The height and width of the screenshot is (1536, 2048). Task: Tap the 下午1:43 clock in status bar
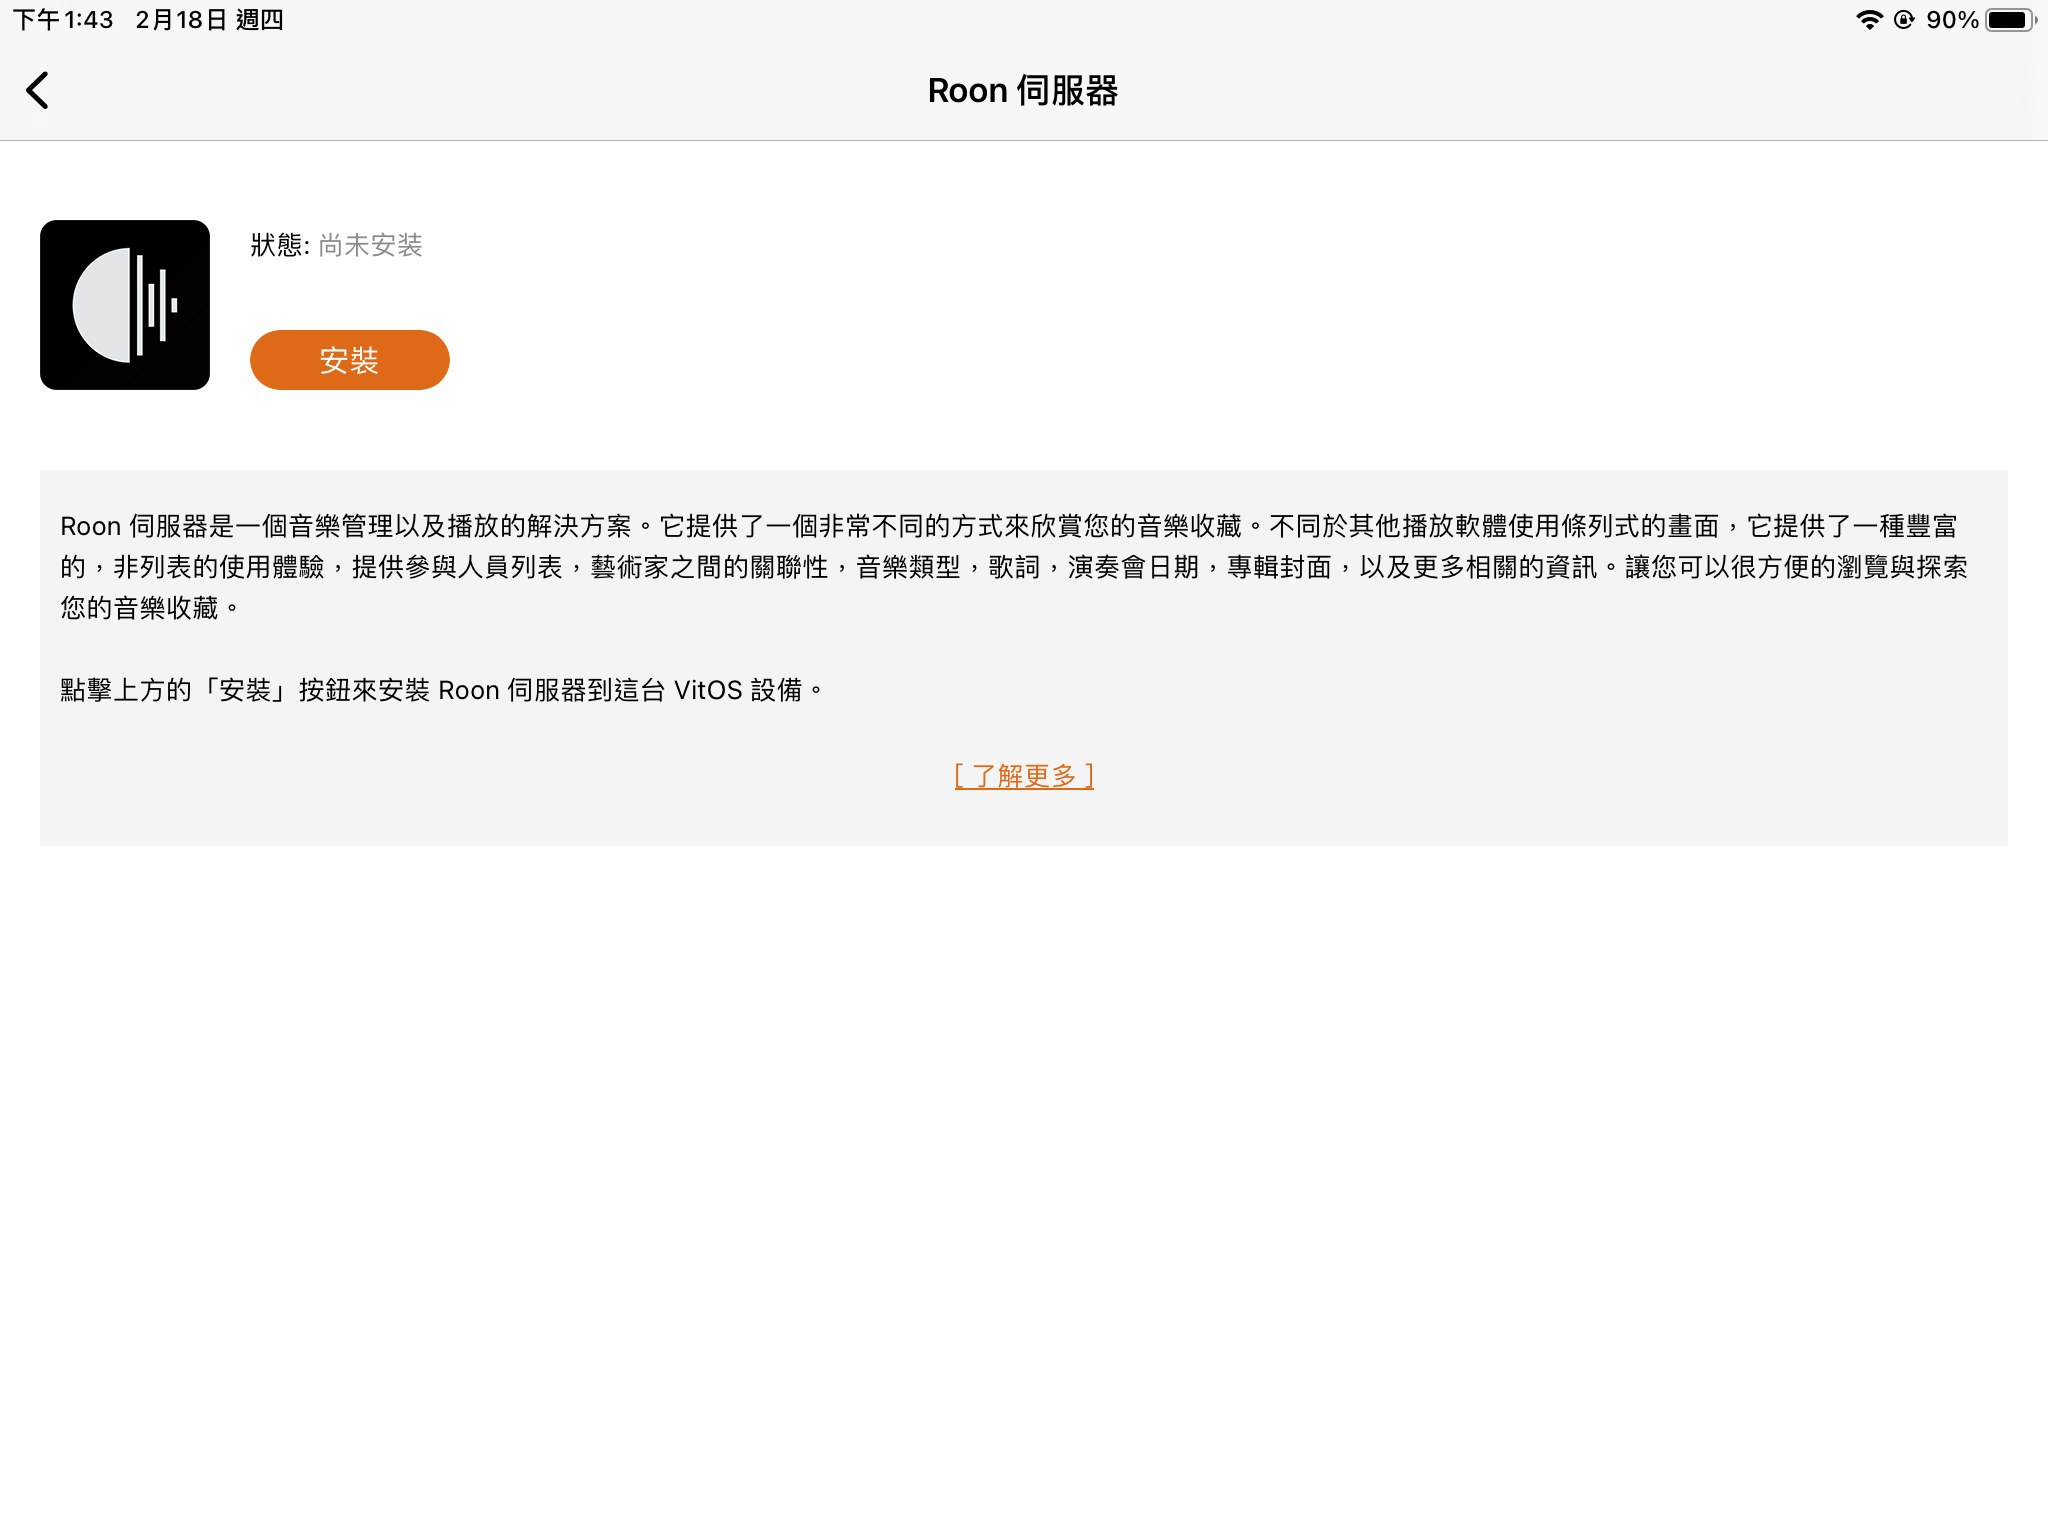point(63,20)
